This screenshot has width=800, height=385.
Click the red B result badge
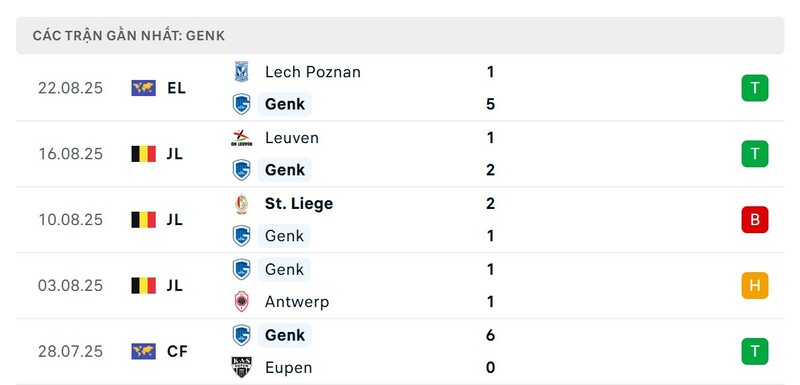(x=755, y=220)
